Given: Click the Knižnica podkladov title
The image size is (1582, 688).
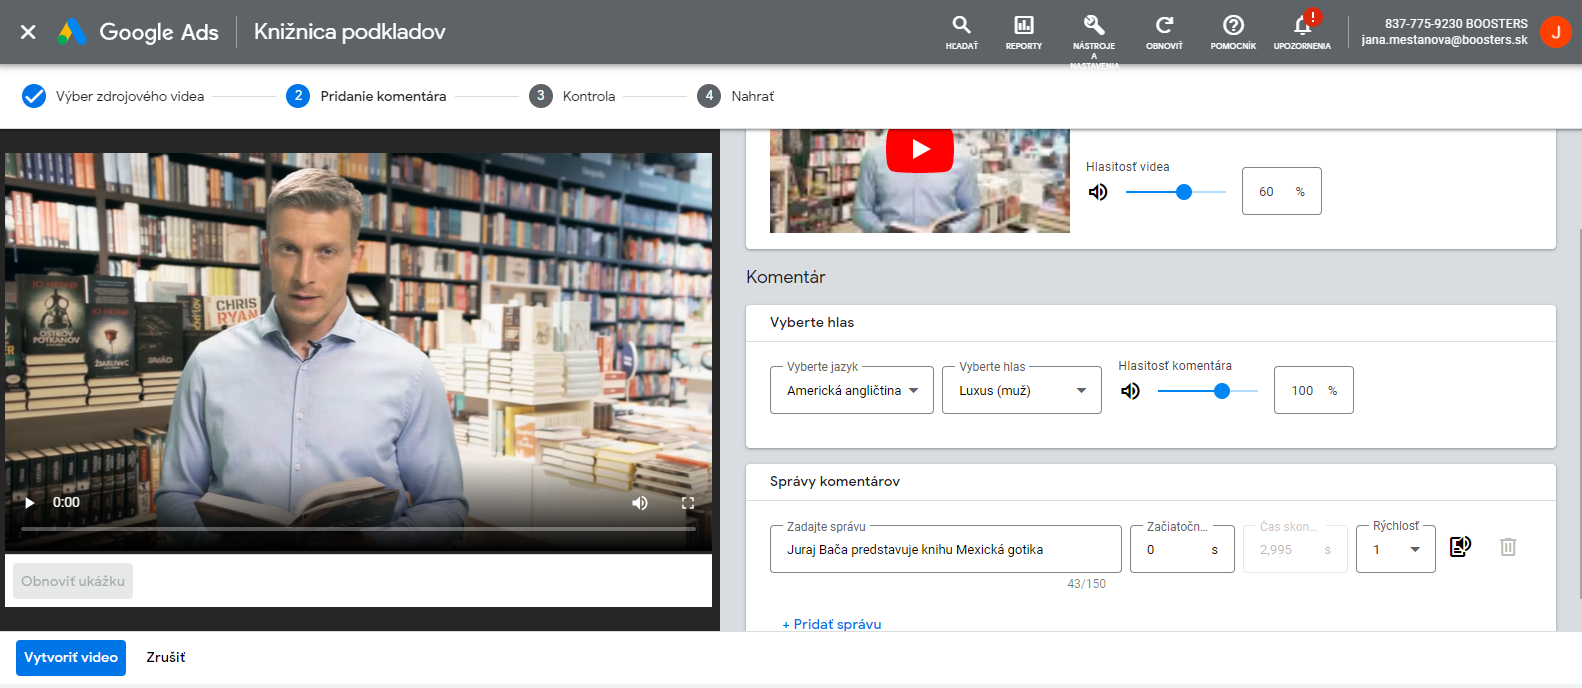Looking at the screenshot, I should coord(350,32).
